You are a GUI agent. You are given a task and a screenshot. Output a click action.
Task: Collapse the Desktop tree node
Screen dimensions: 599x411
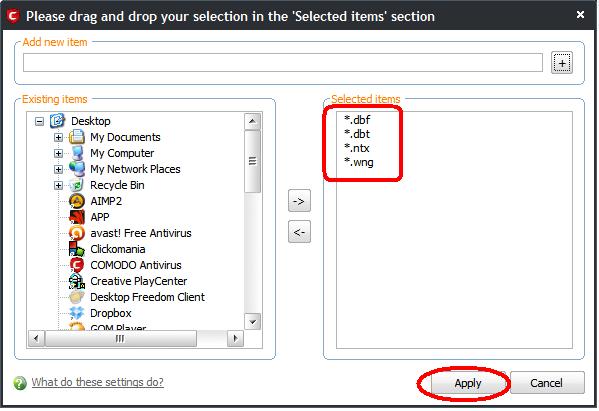click(x=39, y=121)
